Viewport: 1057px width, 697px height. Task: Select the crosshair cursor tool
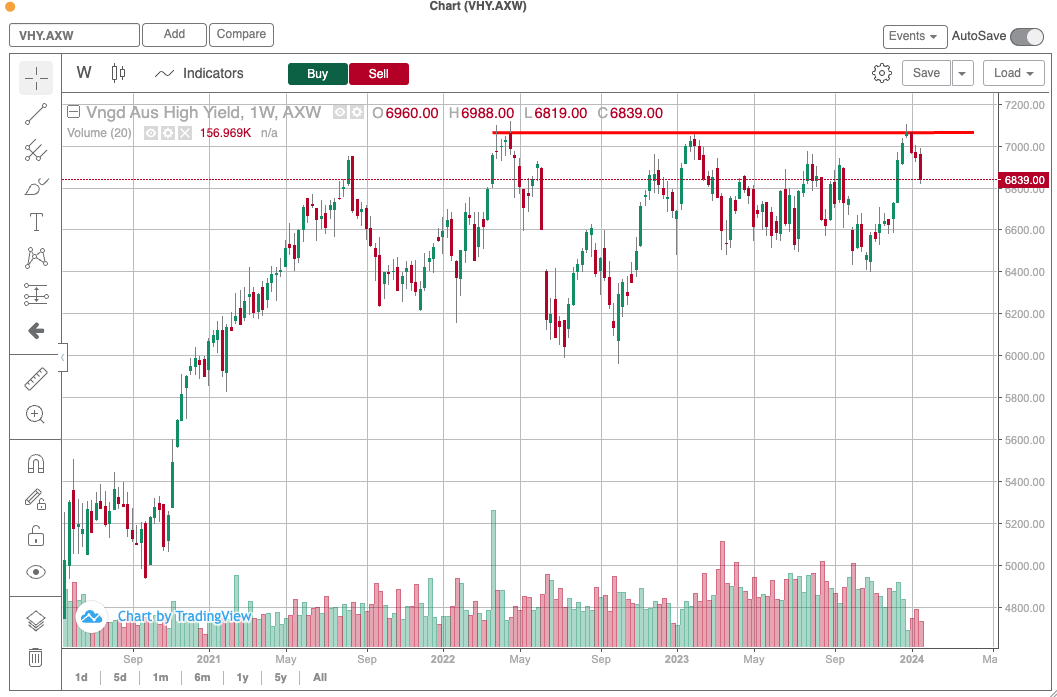36,78
